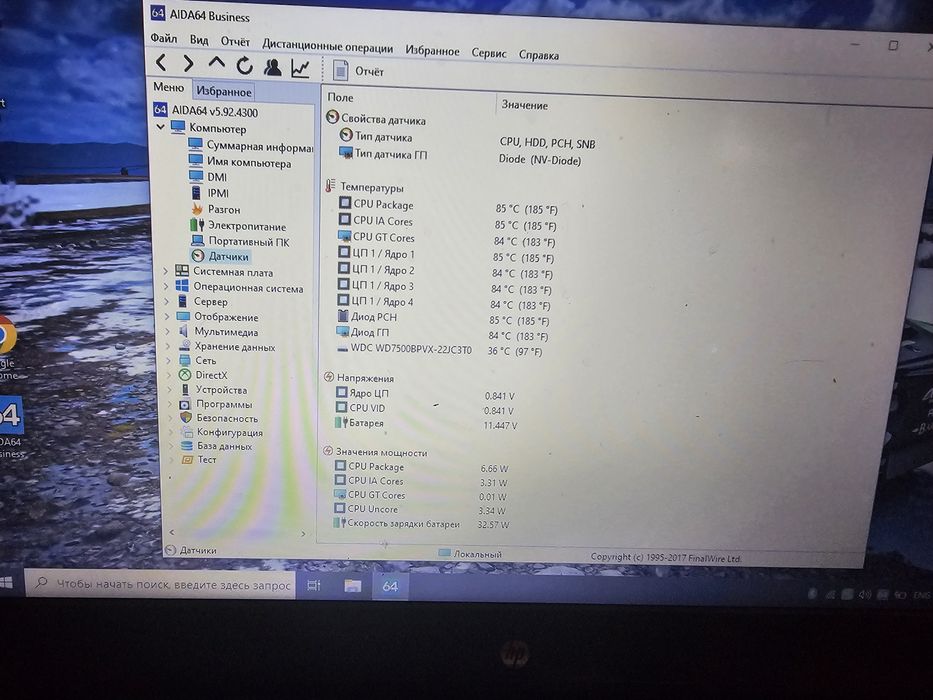This screenshot has width=933, height=700.
Task: Click the Безопасность shield icon
Action: (186, 417)
